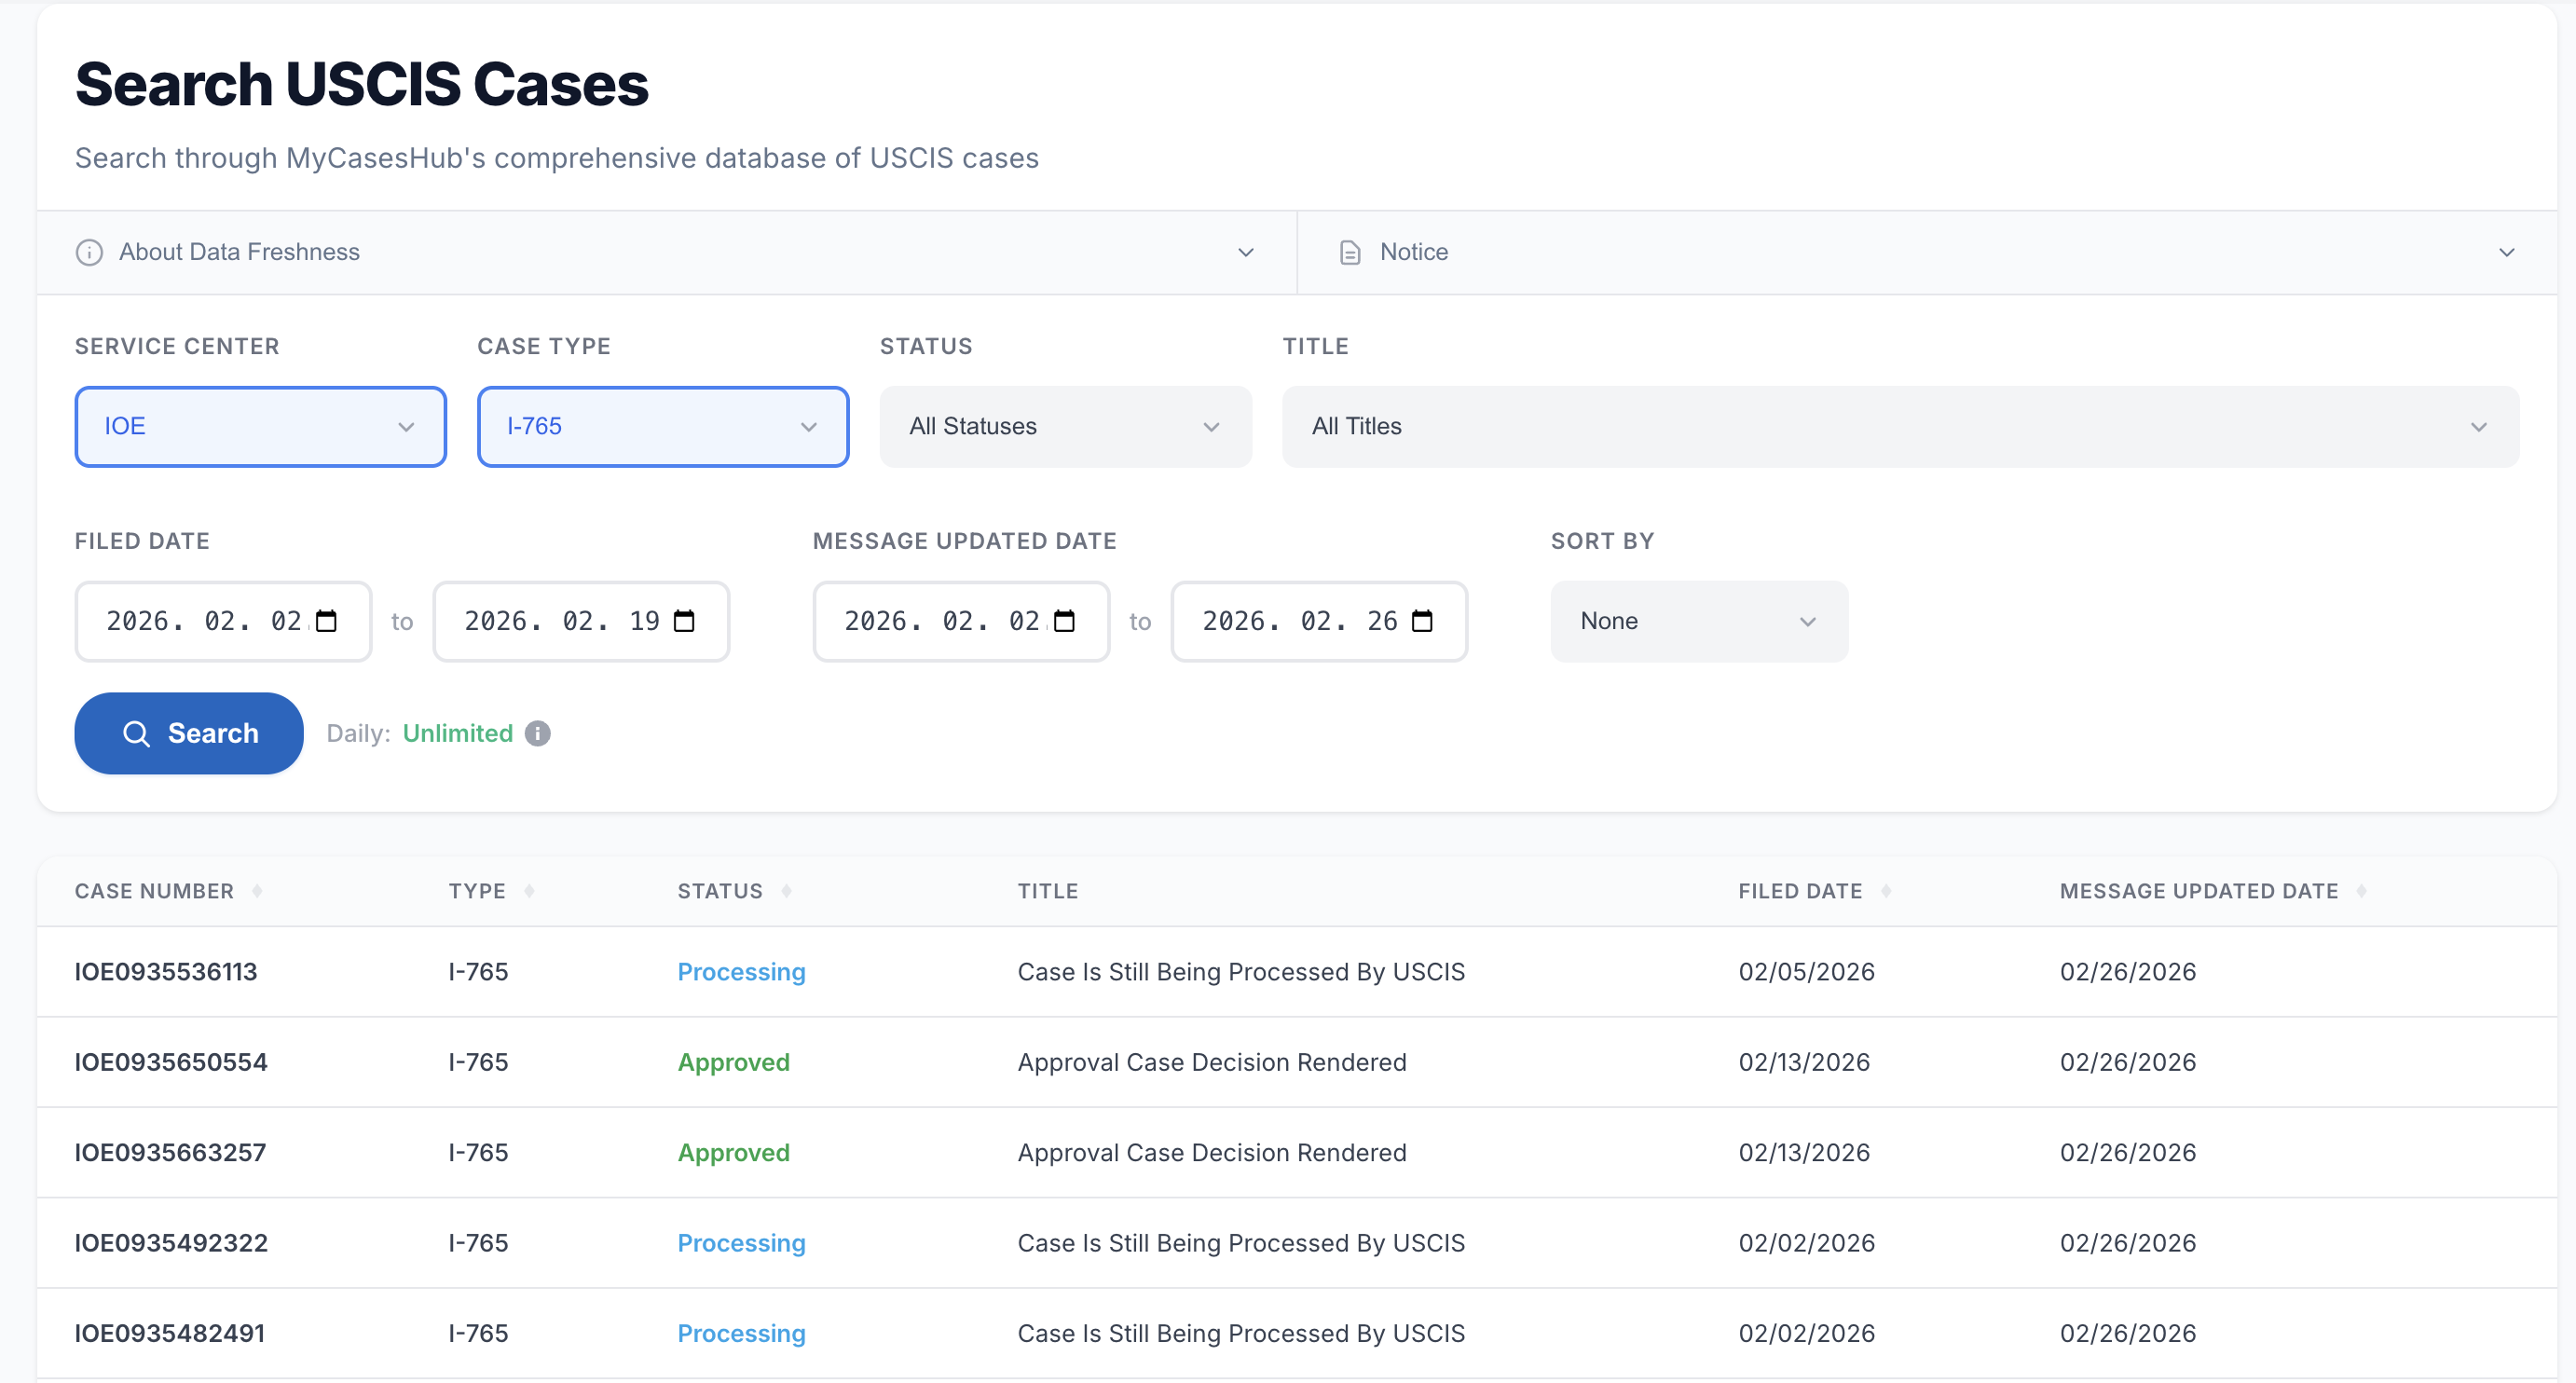
Task: Expand the About Data Freshness section
Action: coord(667,252)
